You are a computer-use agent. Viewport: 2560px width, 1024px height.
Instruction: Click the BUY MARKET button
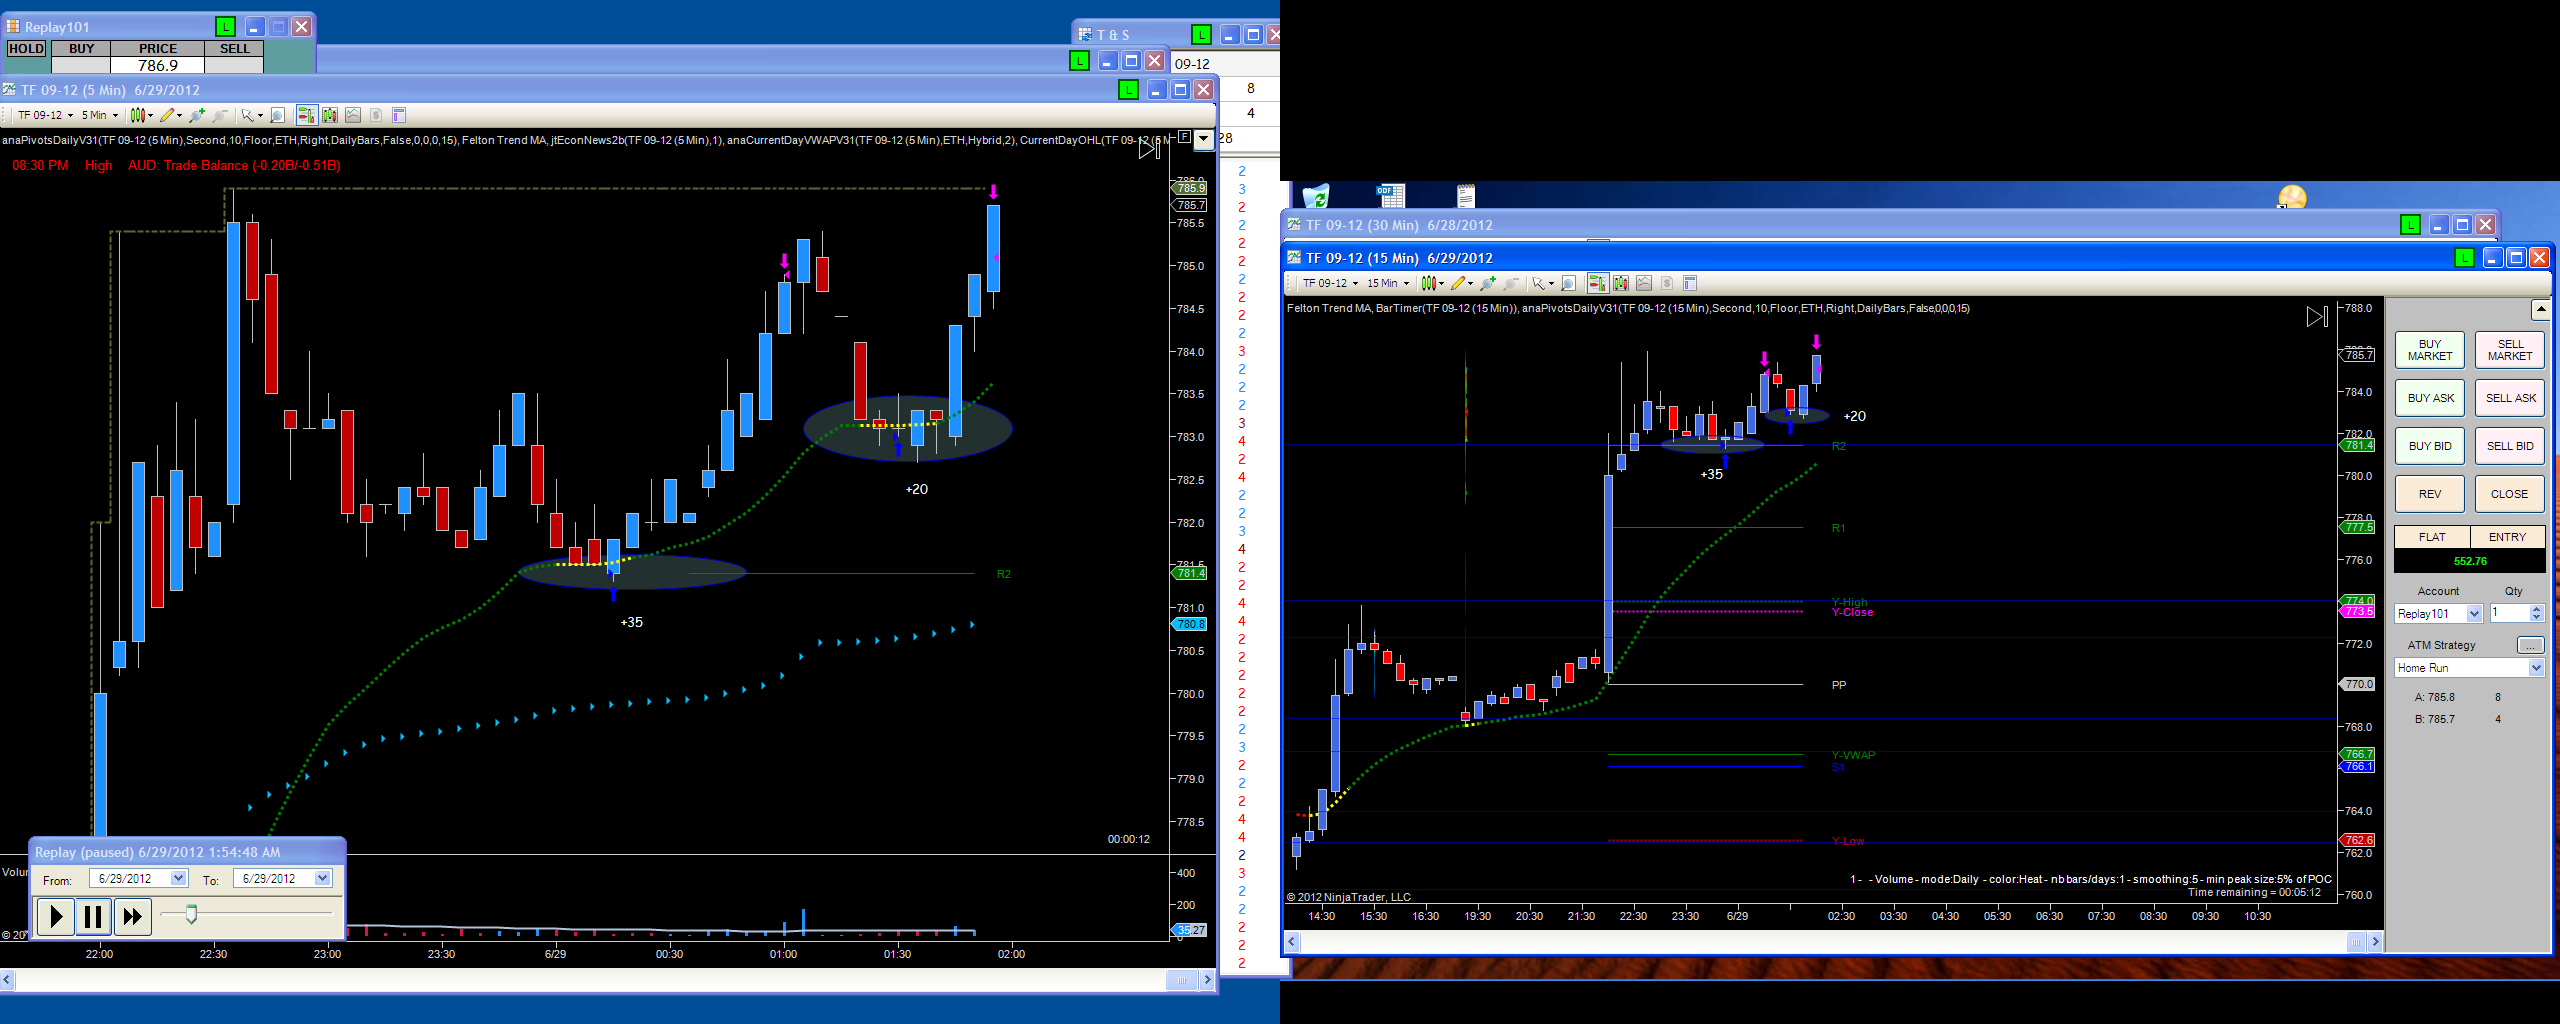point(2430,350)
